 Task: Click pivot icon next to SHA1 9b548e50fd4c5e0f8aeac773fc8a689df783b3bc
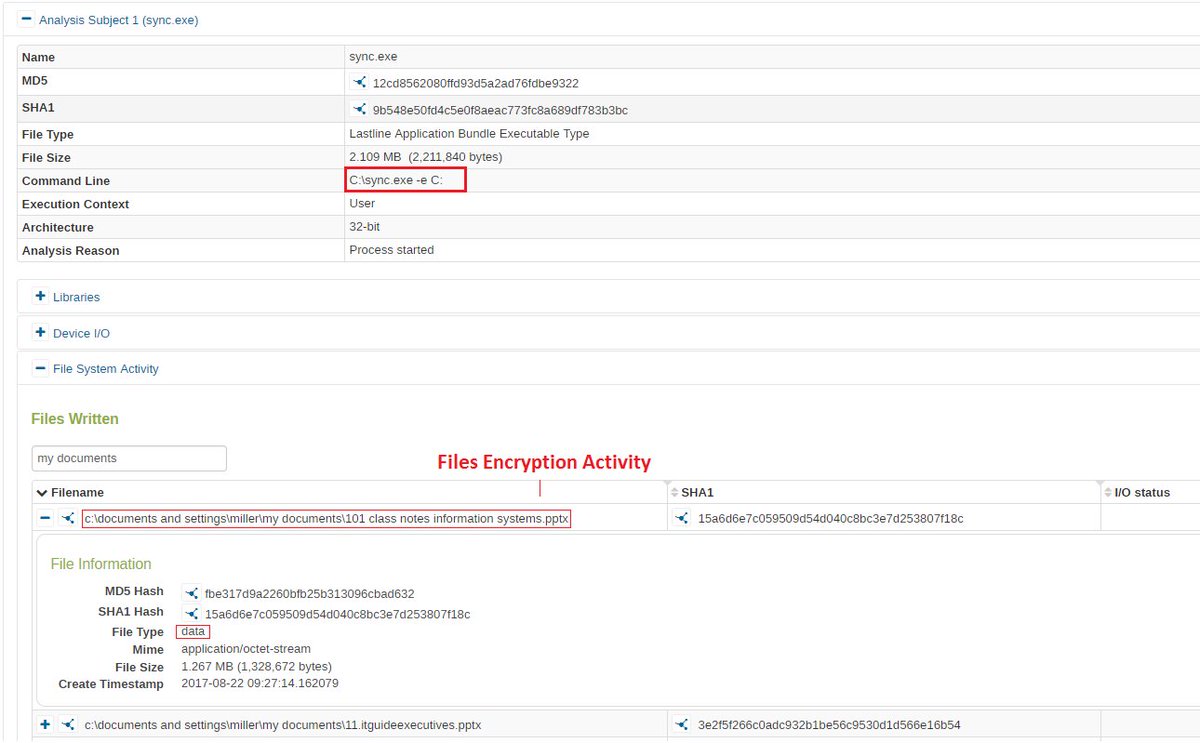click(359, 109)
